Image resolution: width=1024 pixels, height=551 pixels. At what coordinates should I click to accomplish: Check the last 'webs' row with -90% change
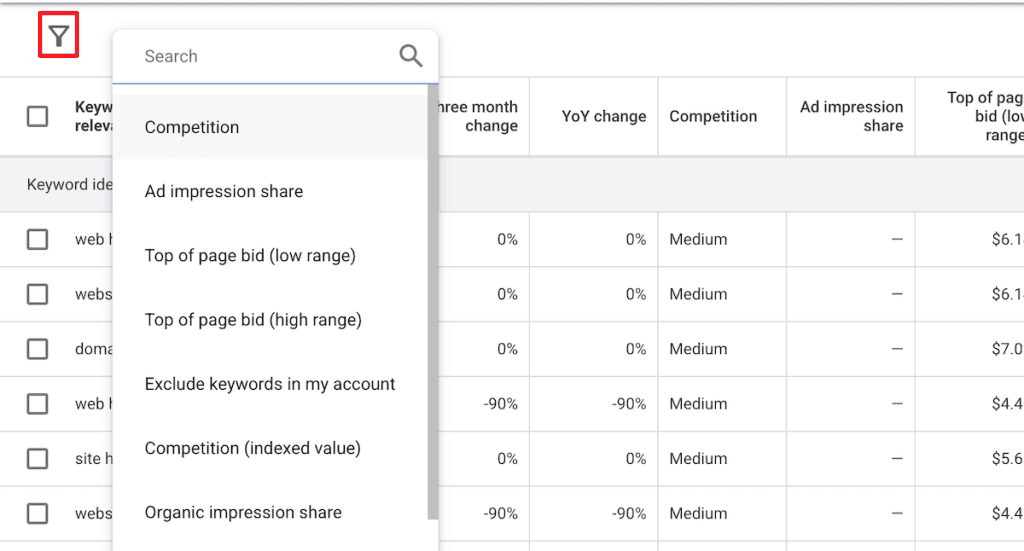tap(37, 514)
